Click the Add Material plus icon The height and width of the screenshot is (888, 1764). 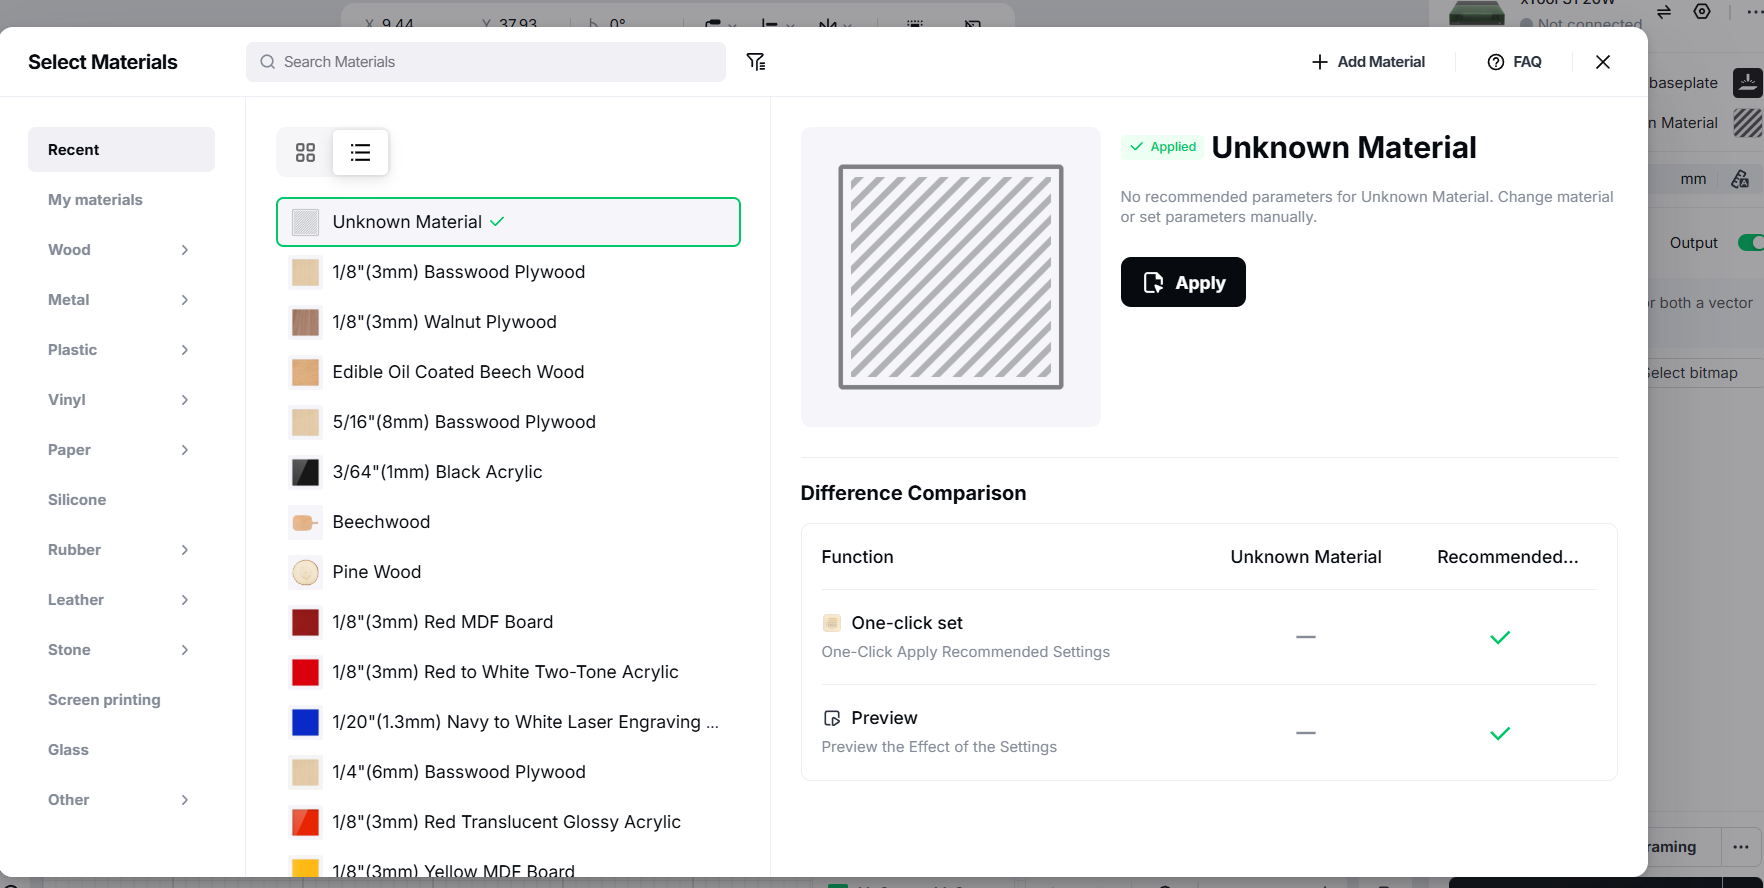[x=1320, y=62]
